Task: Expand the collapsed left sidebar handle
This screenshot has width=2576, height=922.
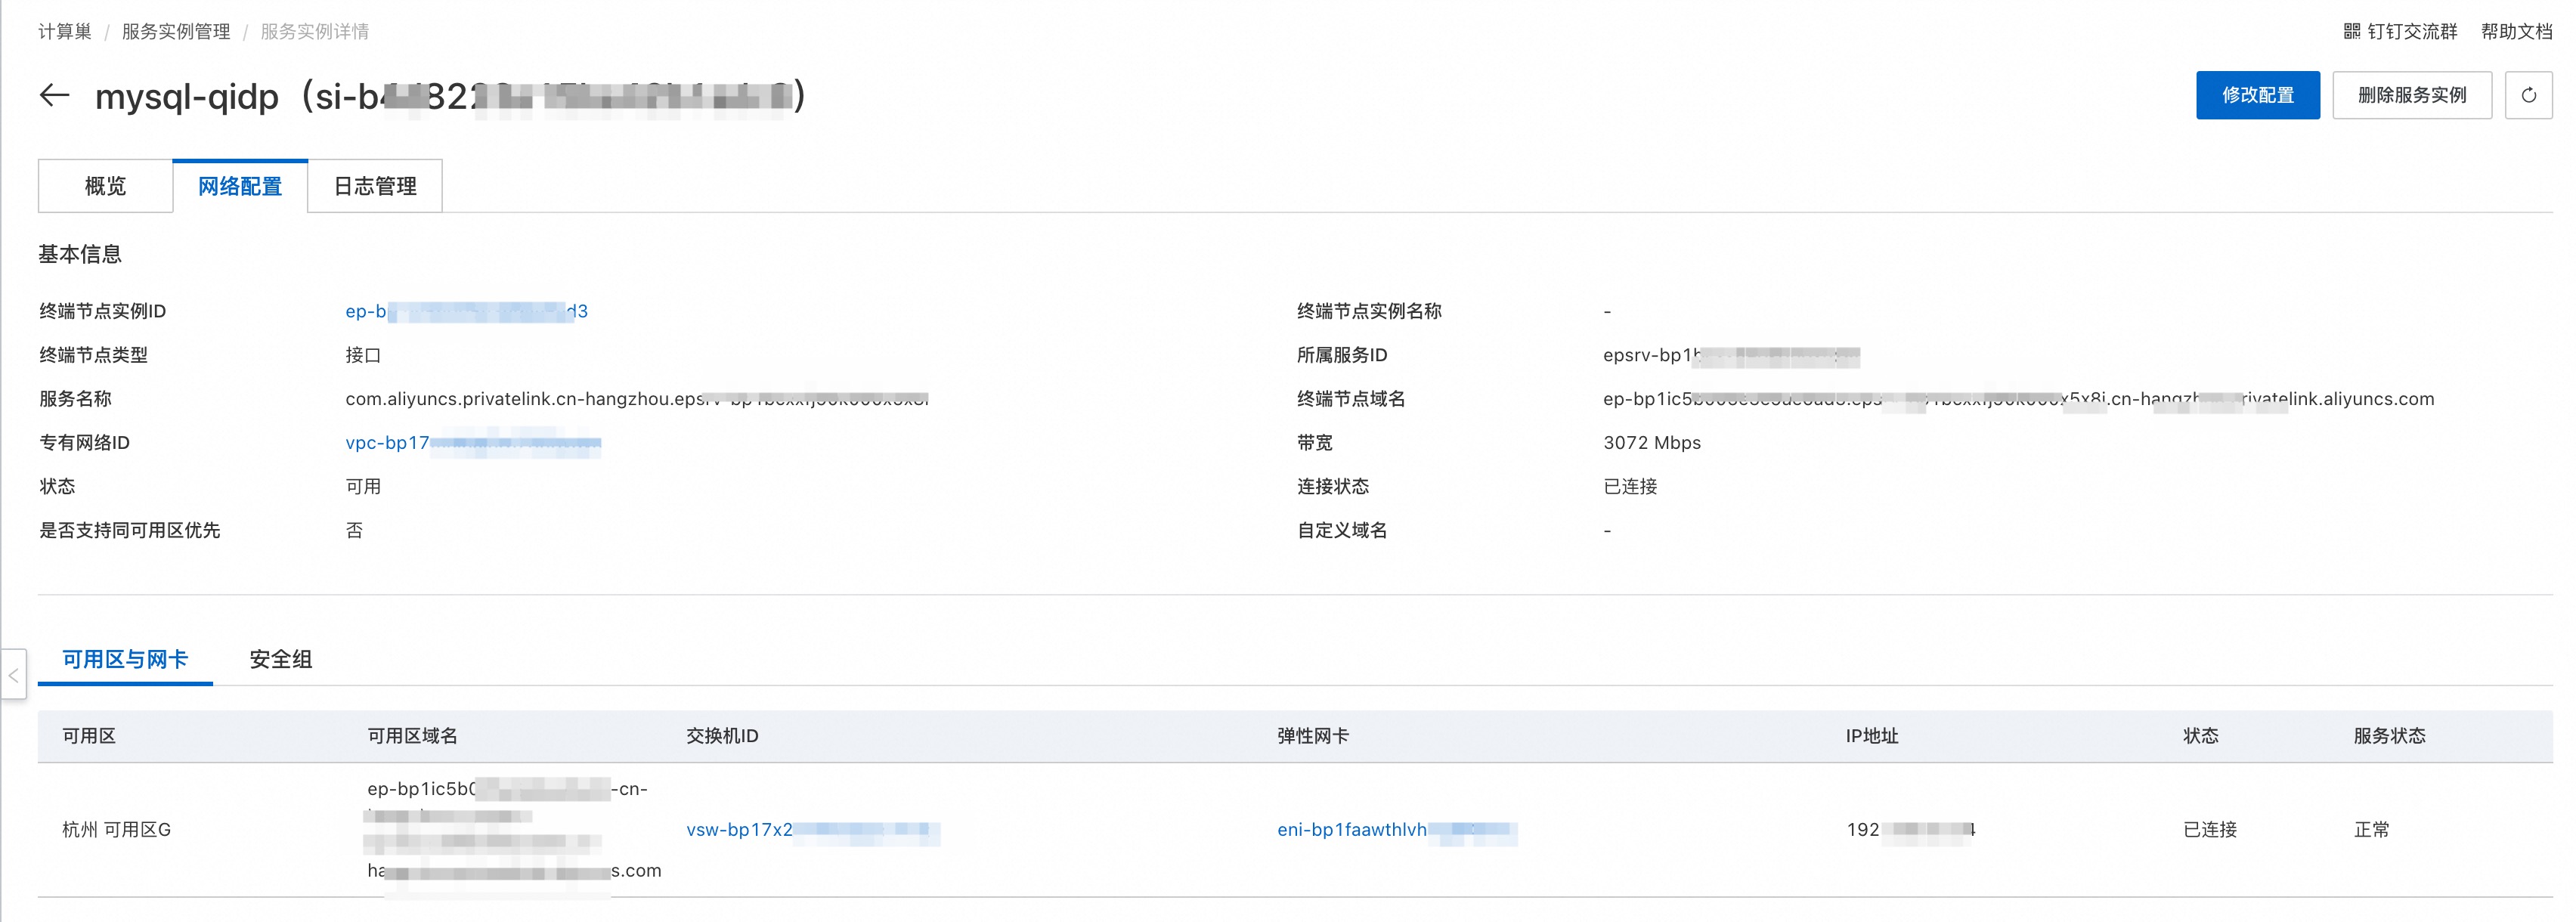Action: coord(13,675)
